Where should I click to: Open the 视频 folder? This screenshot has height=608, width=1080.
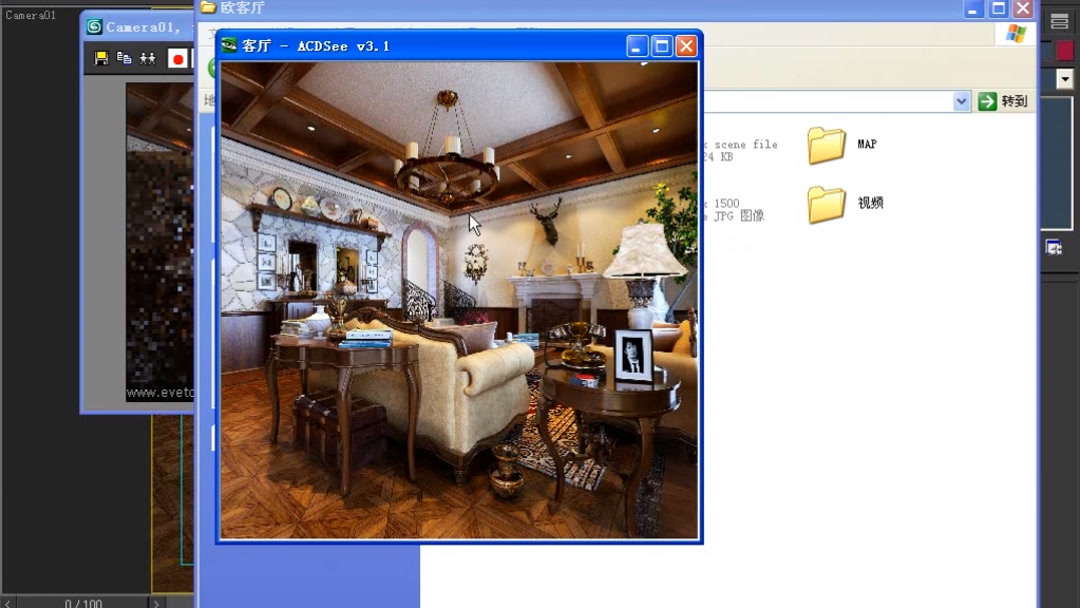coord(826,203)
